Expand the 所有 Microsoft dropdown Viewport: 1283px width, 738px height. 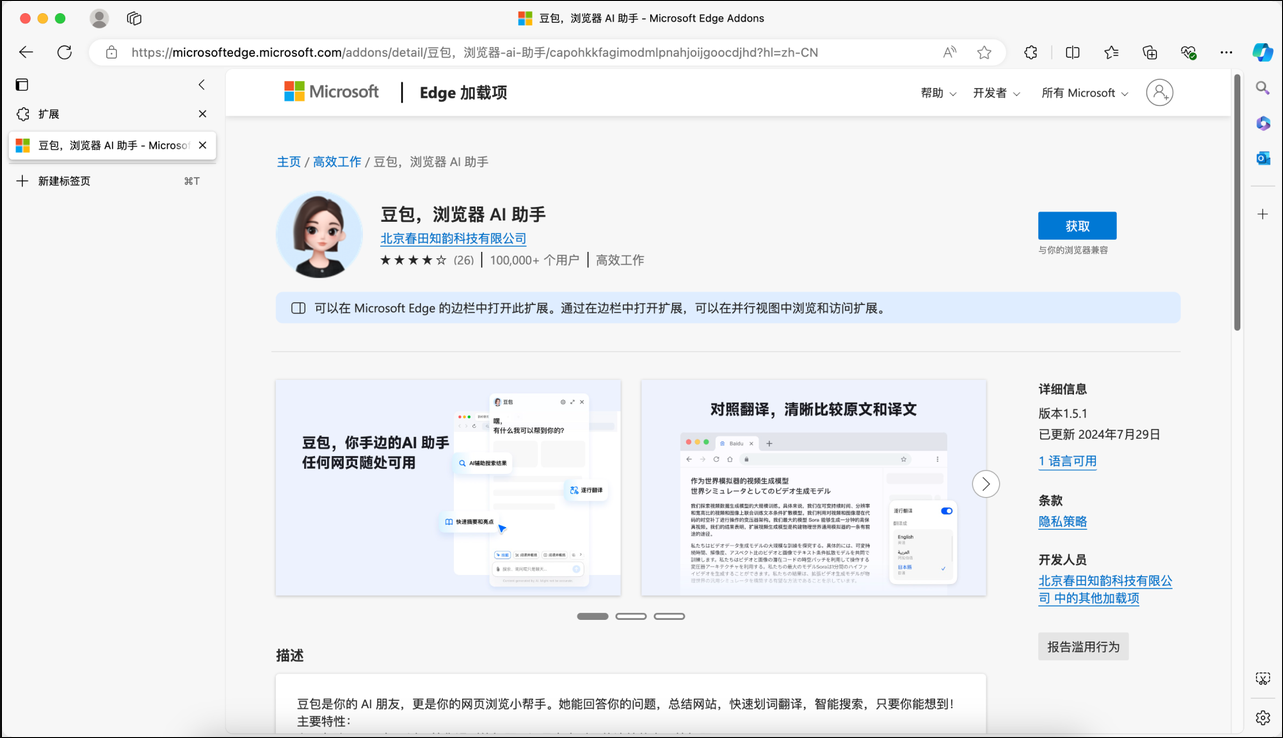(1085, 93)
